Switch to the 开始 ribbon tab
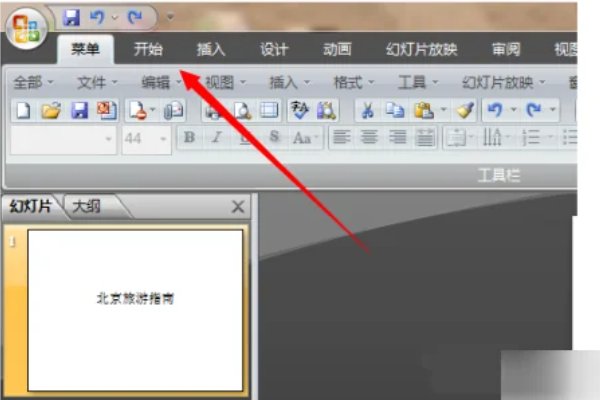This screenshot has width=600, height=400. click(148, 49)
